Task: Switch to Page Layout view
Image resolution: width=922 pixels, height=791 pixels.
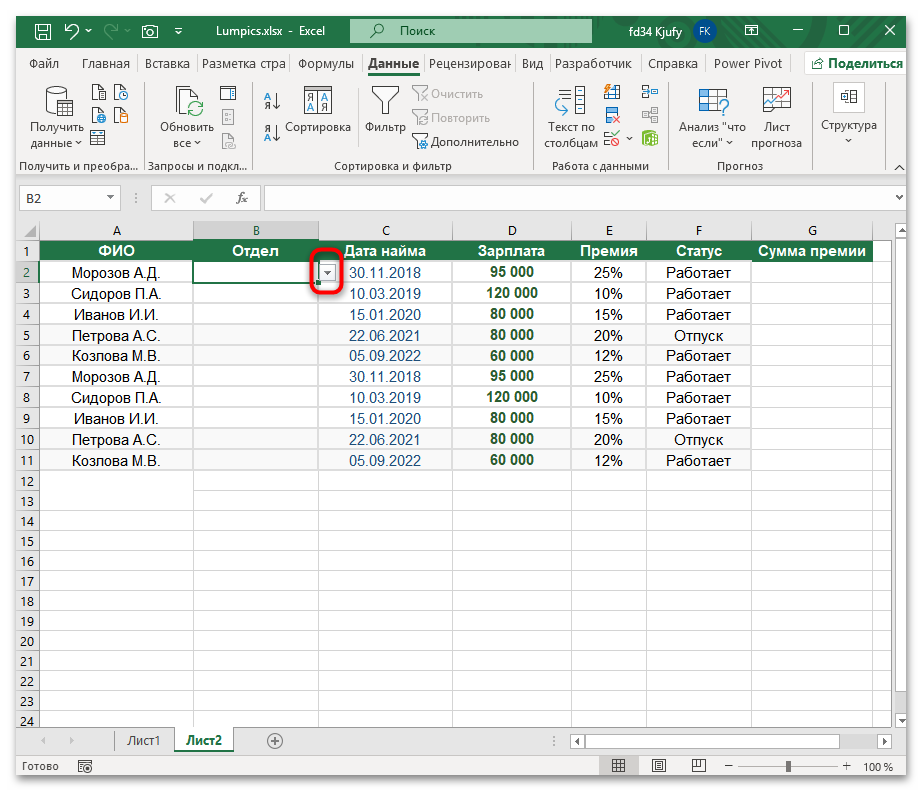Action: click(658, 767)
